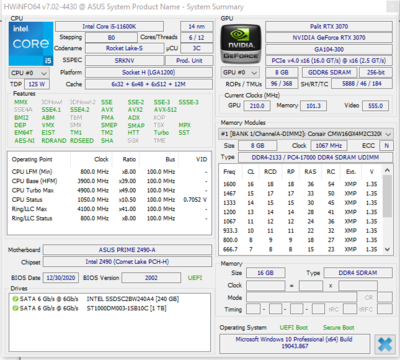Click the CPU Turbo Max row
The width and height of the screenshot is (400, 360).
[109, 190]
